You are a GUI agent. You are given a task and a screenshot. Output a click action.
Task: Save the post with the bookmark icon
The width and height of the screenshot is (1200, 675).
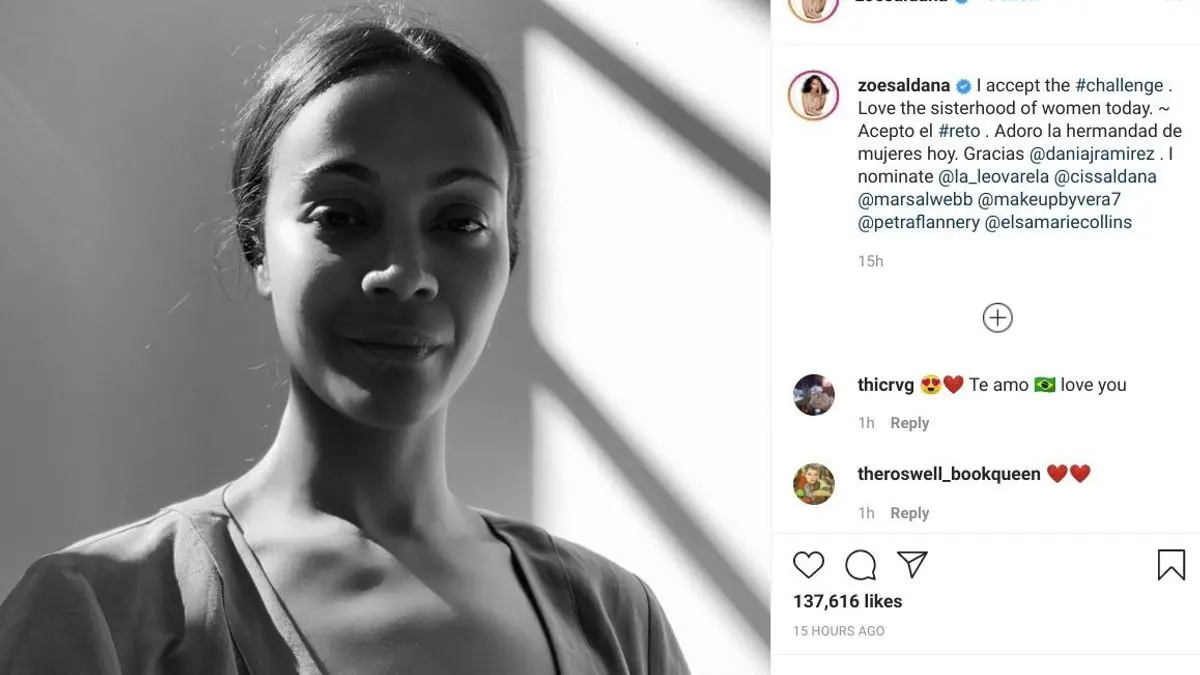point(1171,565)
